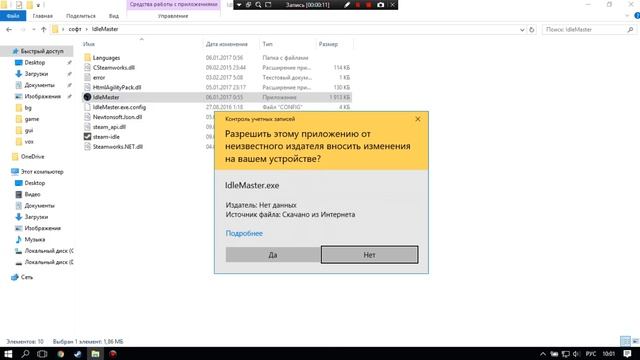Click the steam-idle application icon

click(x=87, y=137)
